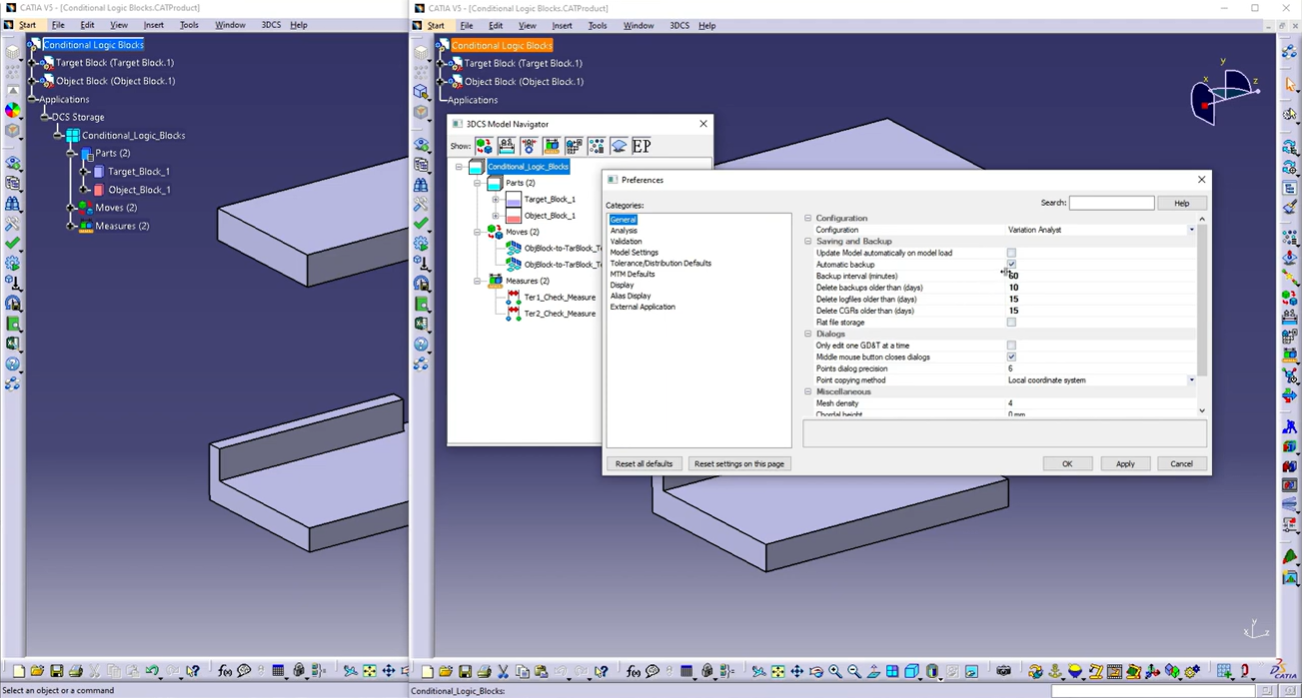Click Cut scissors icon in right window toolbar
The height and width of the screenshot is (698, 1302).
(503, 672)
